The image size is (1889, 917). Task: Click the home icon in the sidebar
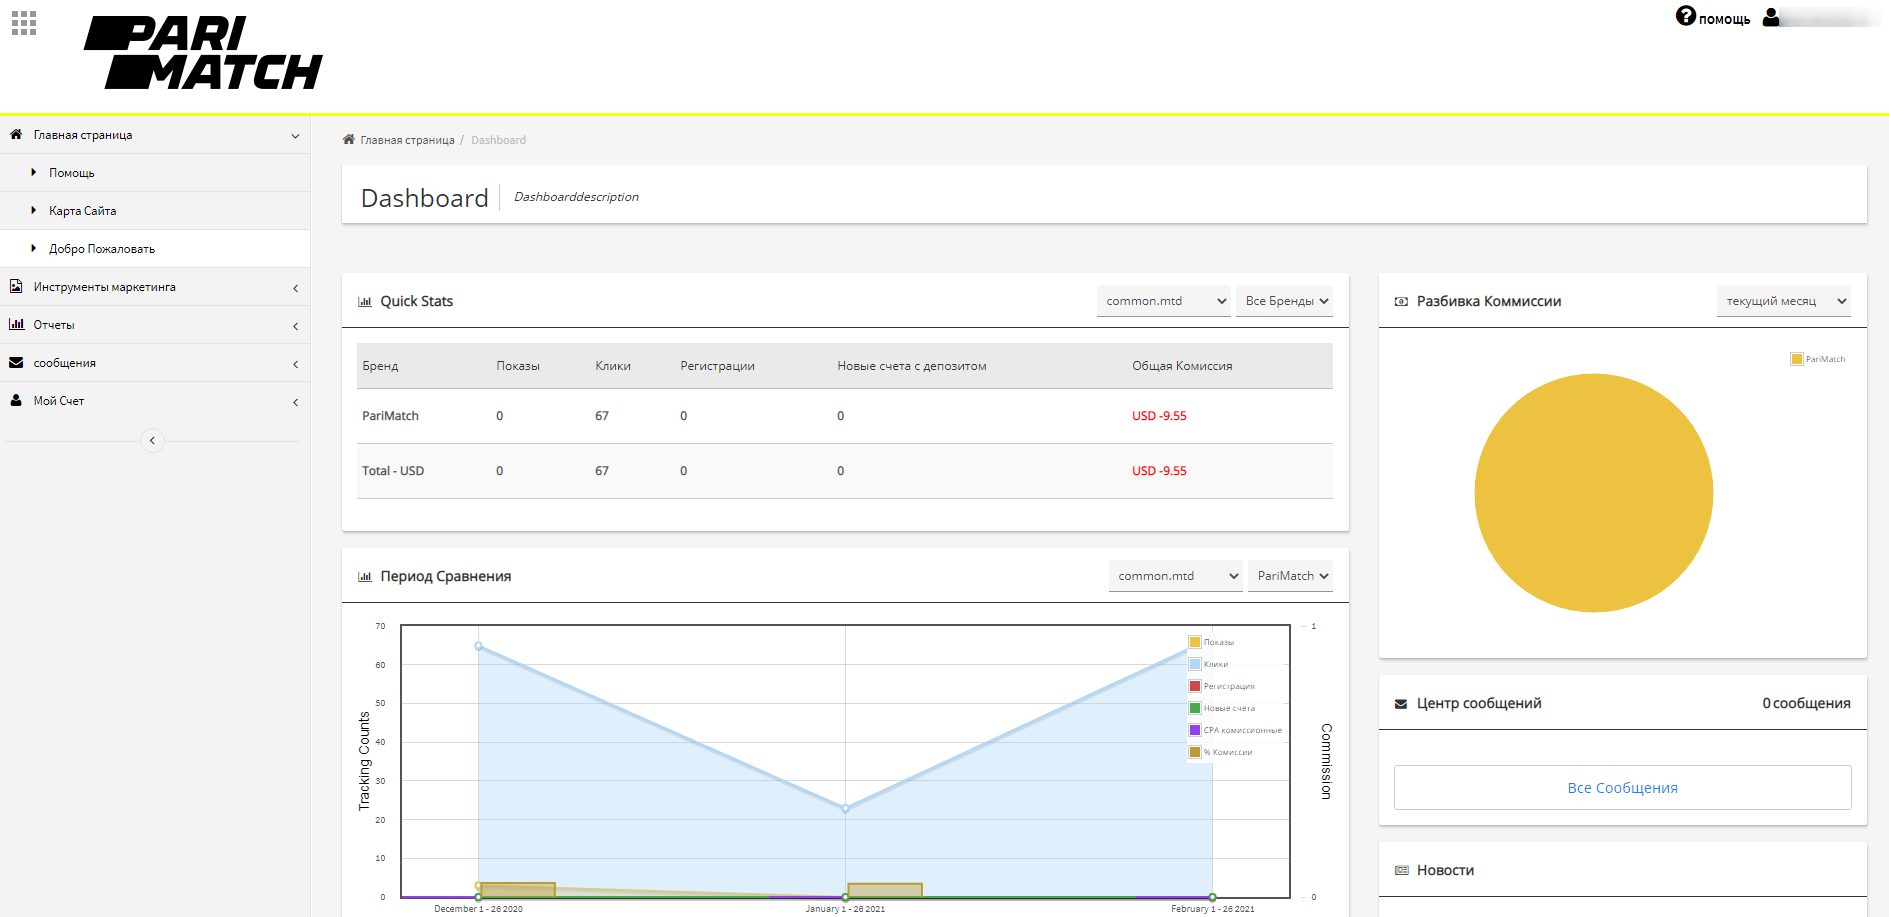pyautogui.click(x=16, y=134)
